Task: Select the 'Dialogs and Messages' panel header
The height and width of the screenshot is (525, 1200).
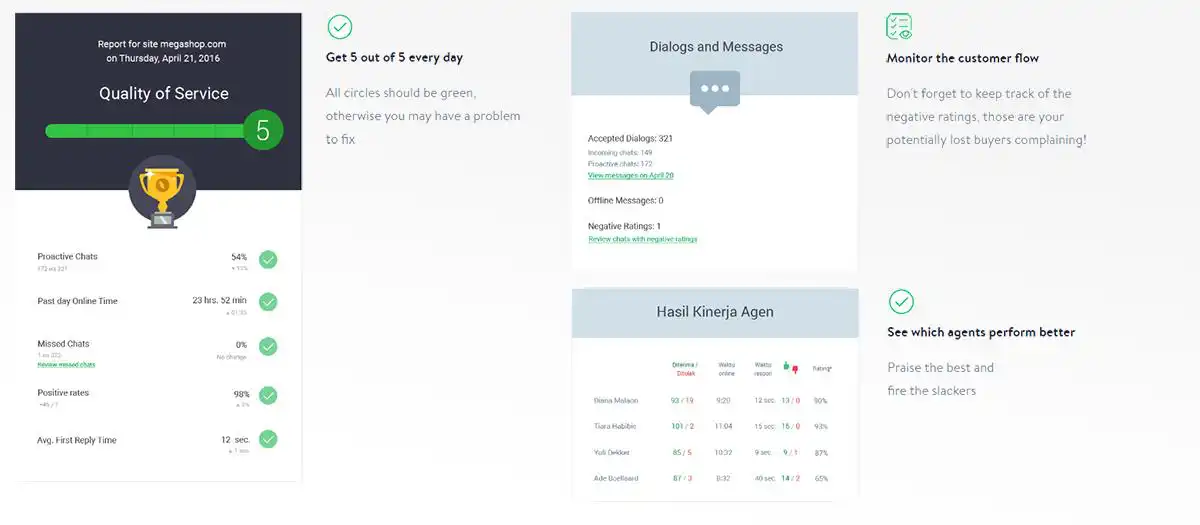Action: pyautogui.click(x=715, y=47)
